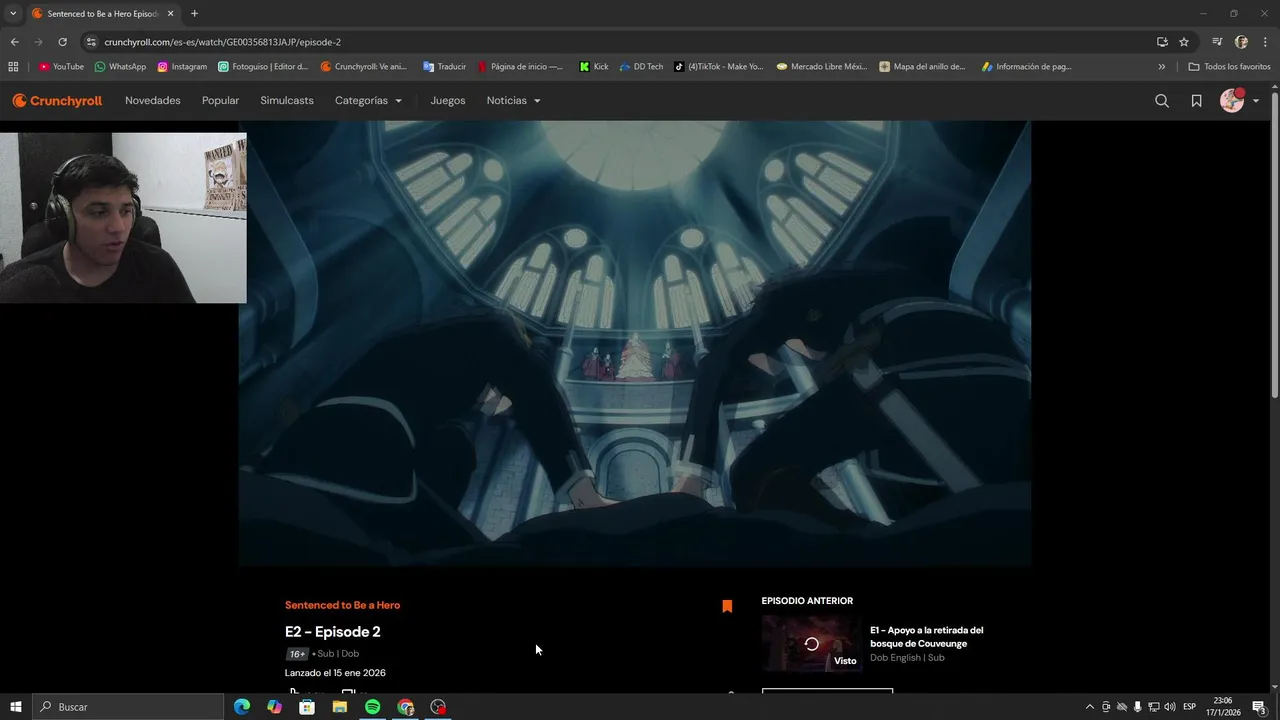Open the Crunchyroll watchlist bookmark icon in header
Image resolution: width=1280 pixels, height=720 pixels.
coord(1196,101)
